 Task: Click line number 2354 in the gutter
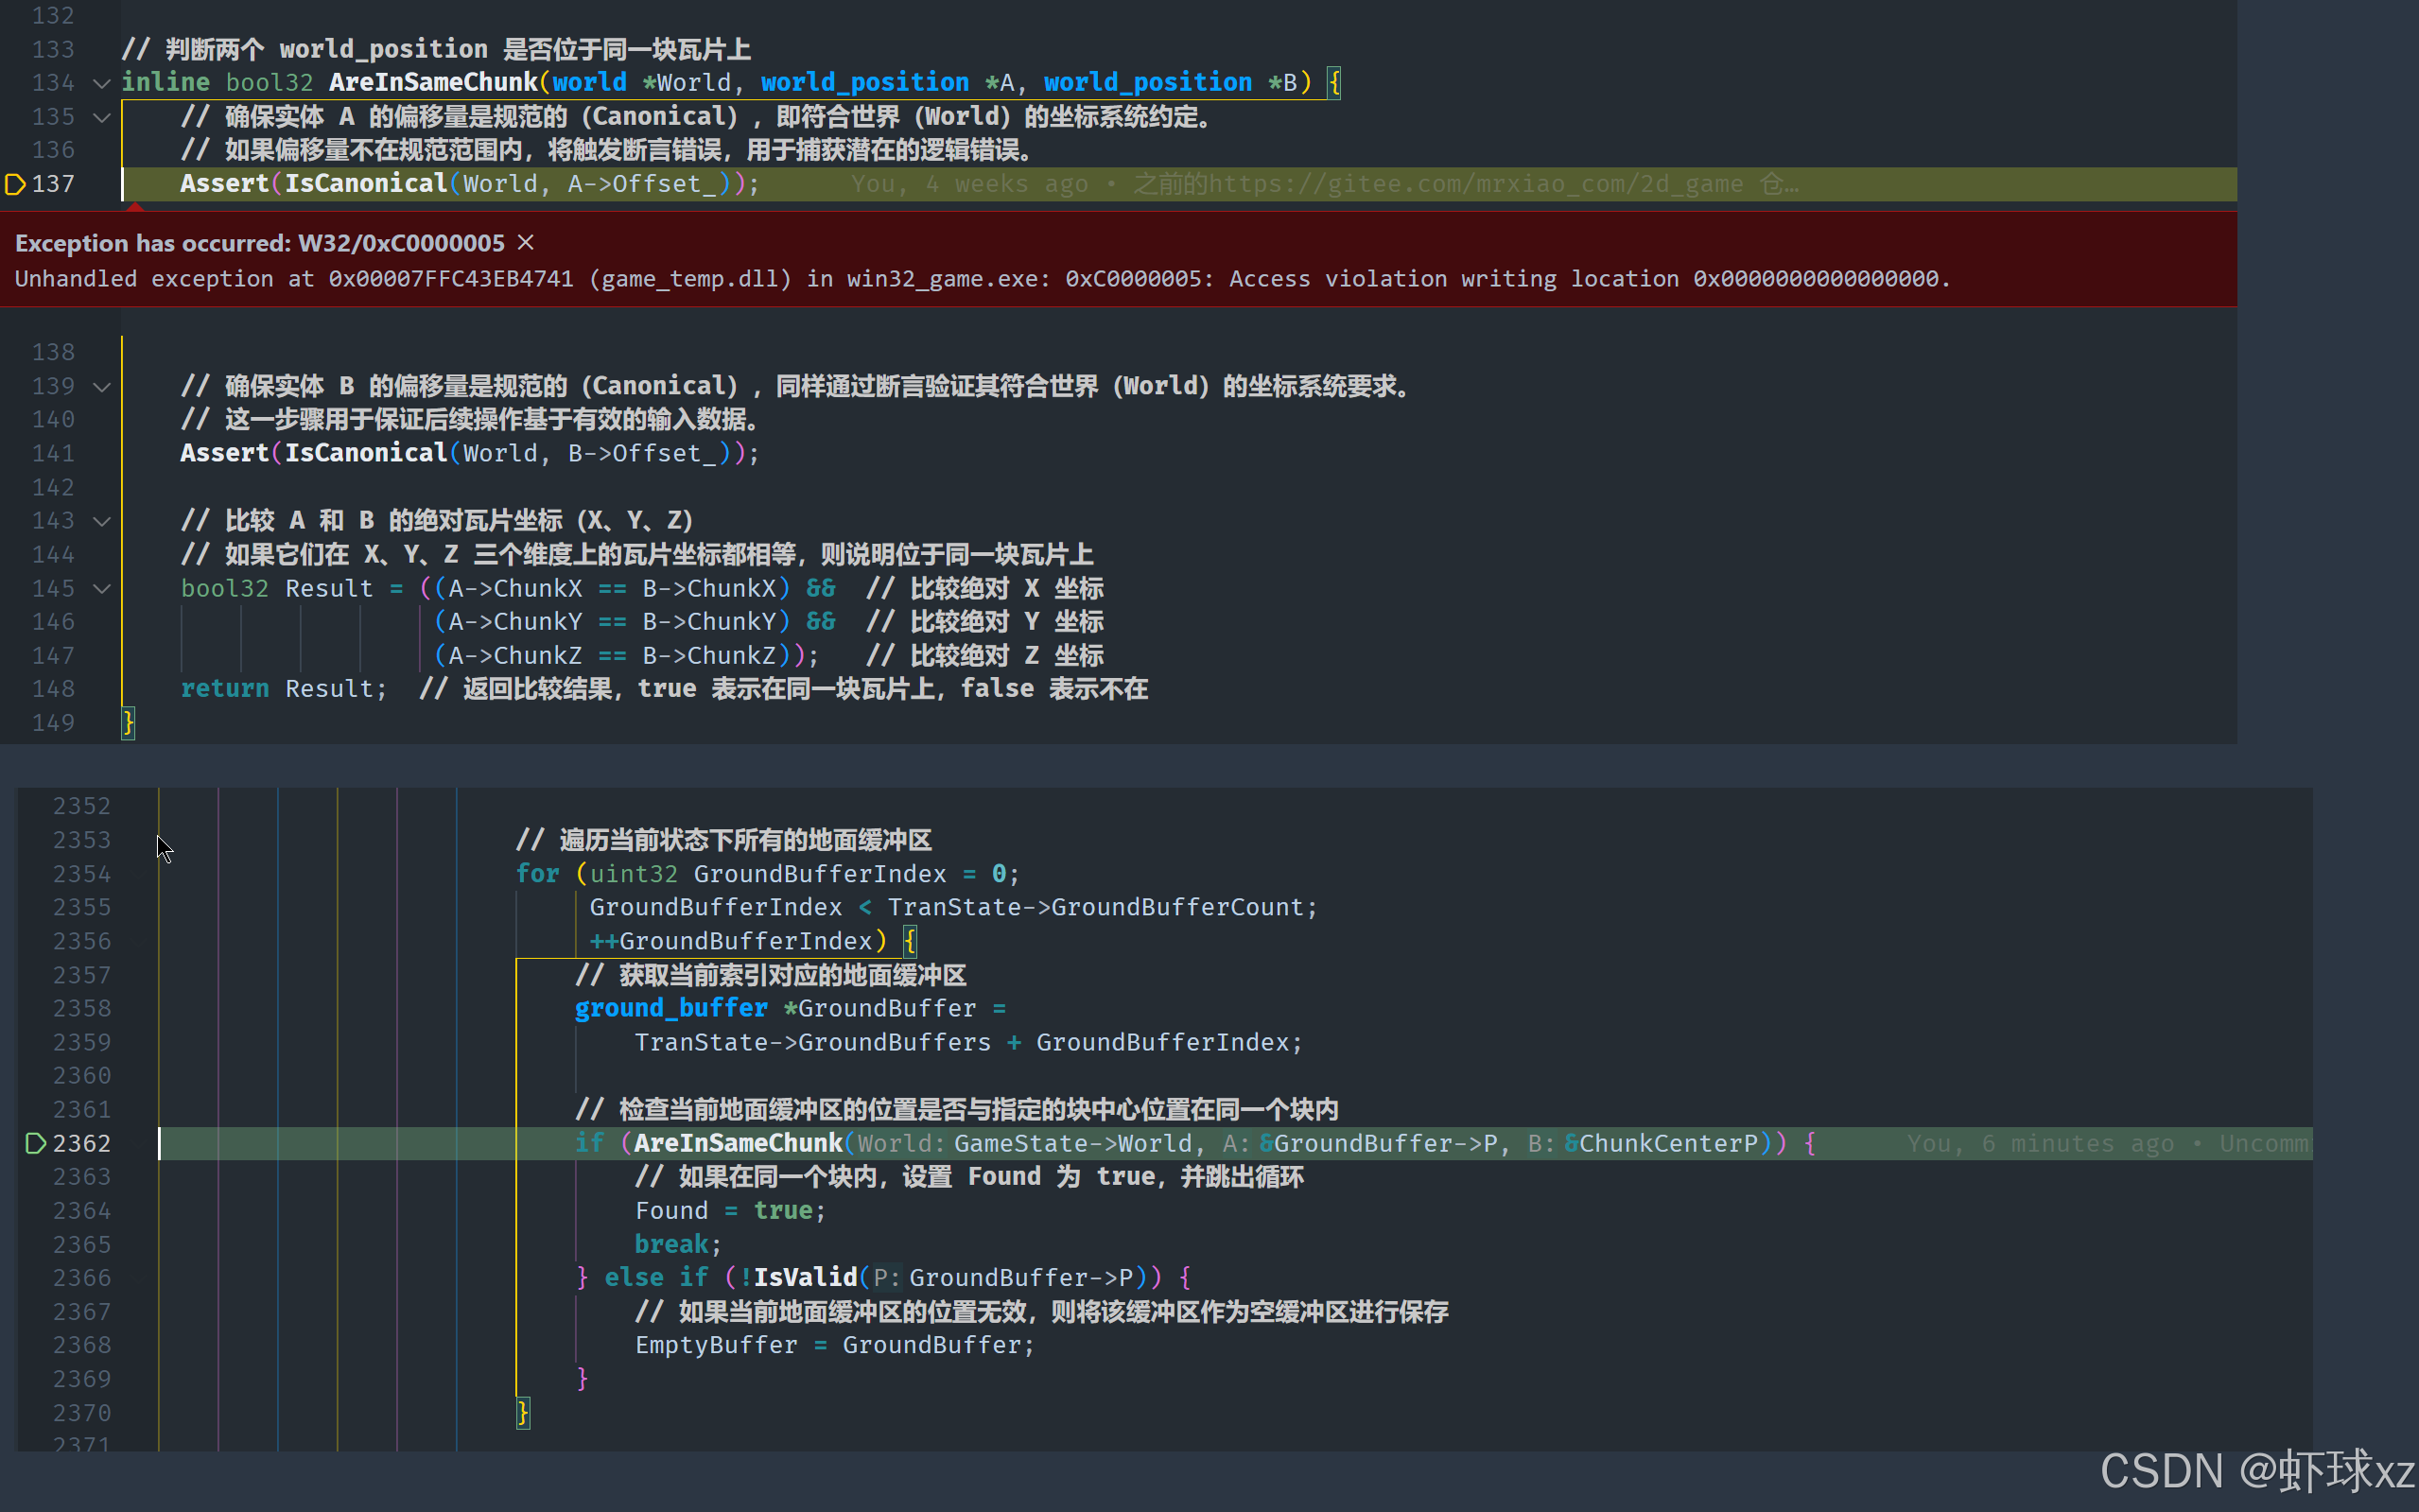coord(81,874)
